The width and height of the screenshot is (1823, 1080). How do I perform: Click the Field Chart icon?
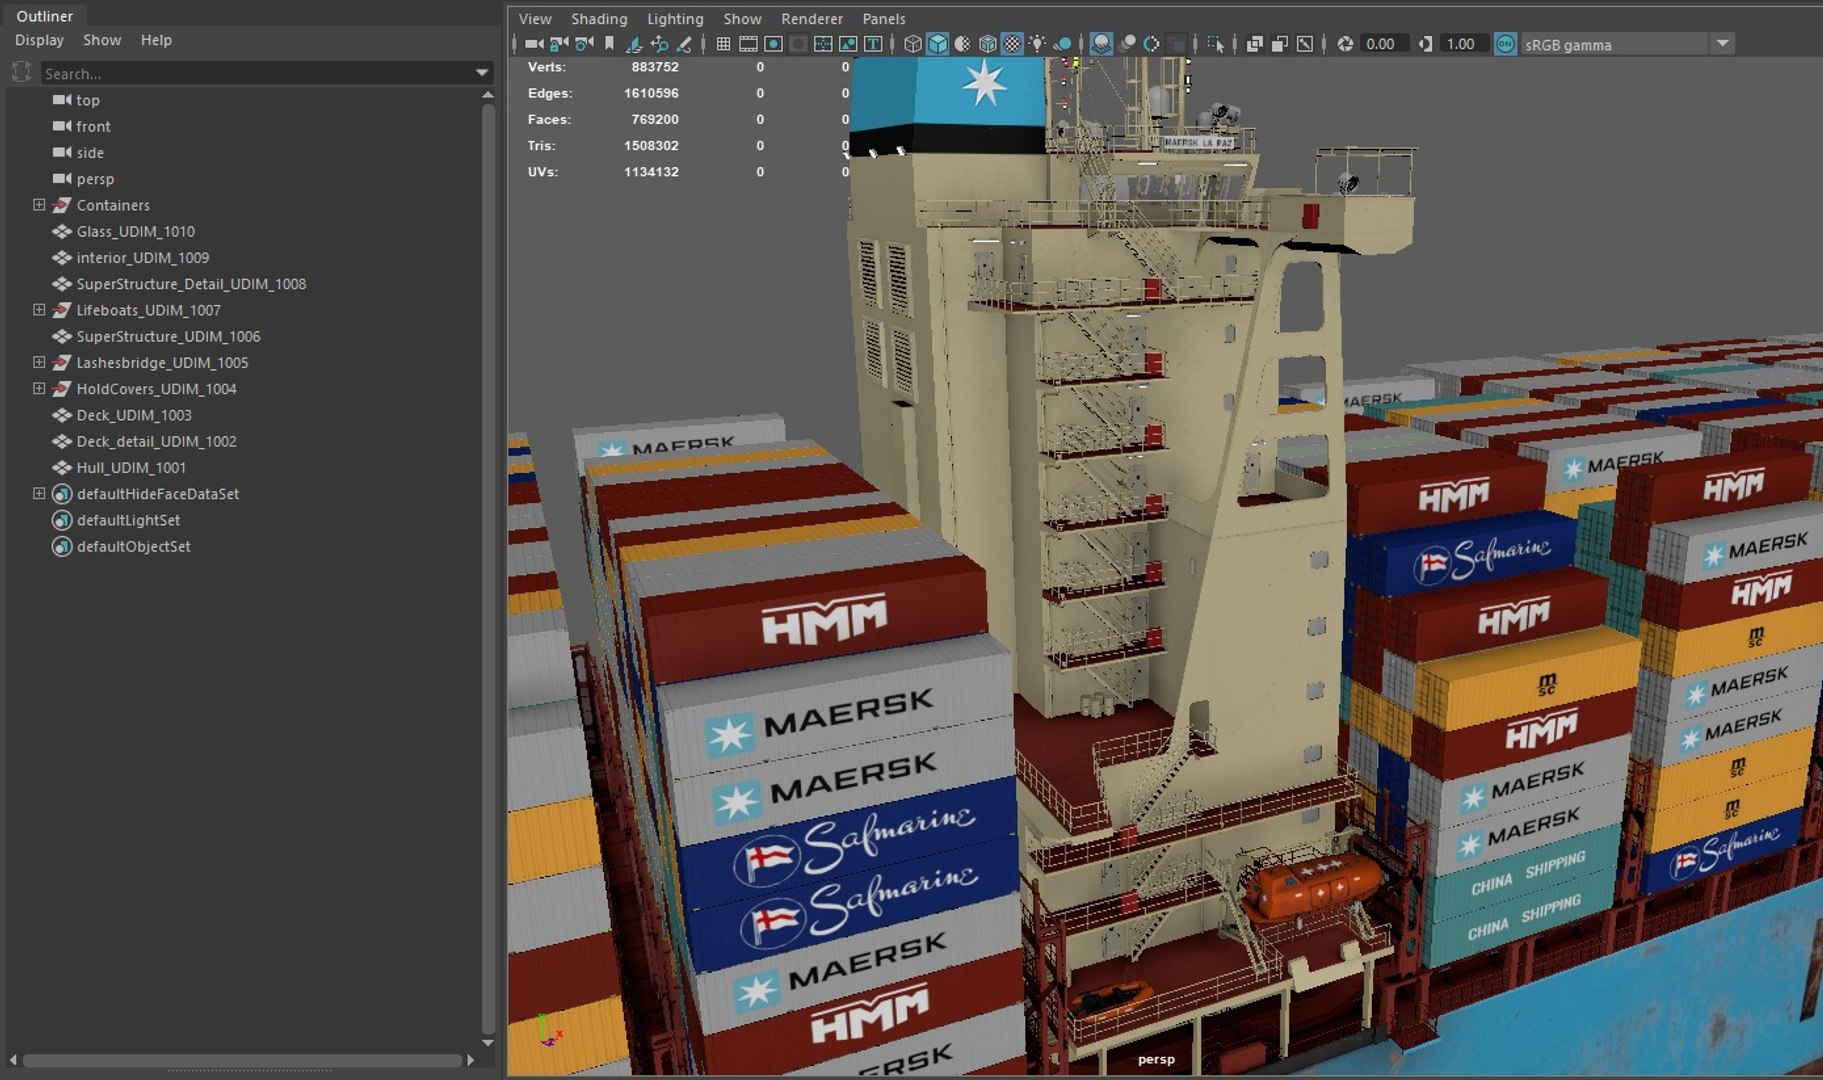tap(823, 44)
